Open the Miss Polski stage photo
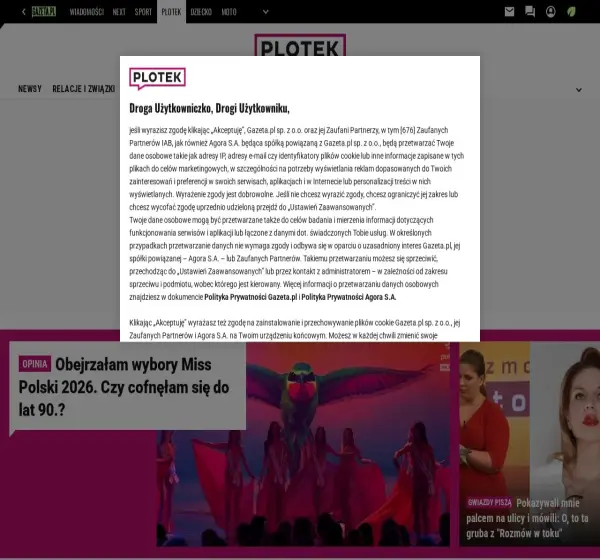The height and width of the screenshot is (560, 600). [303, 444]
